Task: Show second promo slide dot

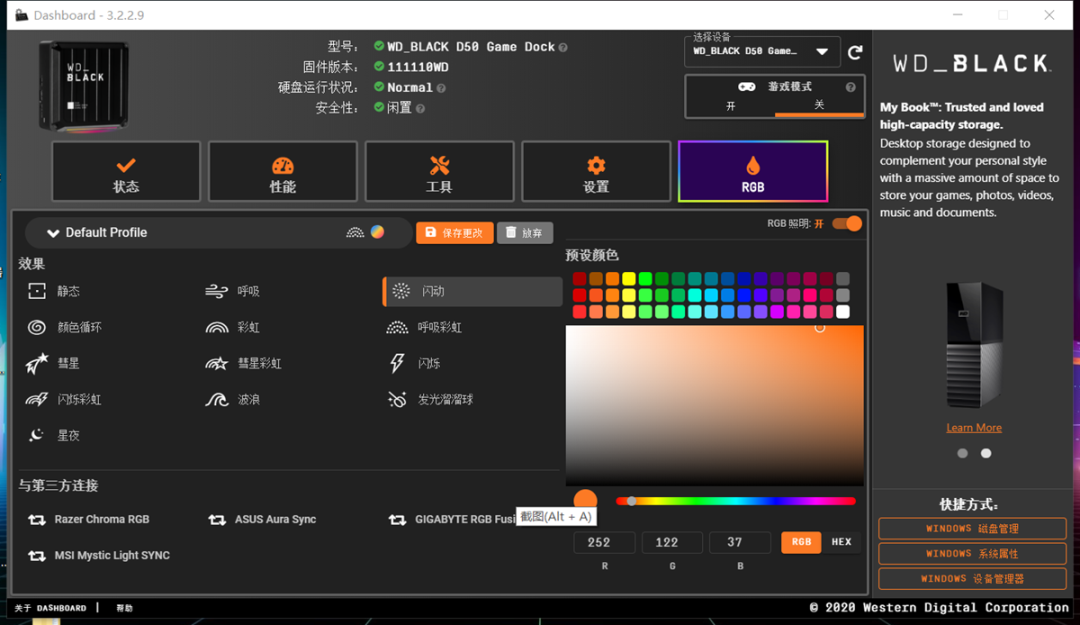Action: pos(986,453)
